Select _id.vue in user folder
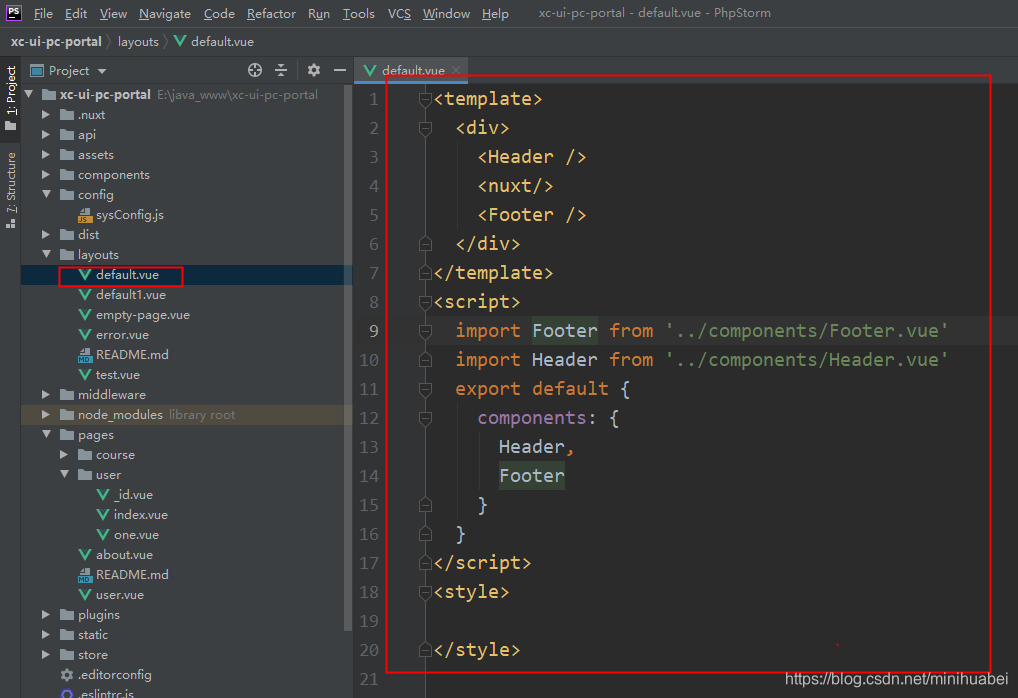 [x=133, y=495]
